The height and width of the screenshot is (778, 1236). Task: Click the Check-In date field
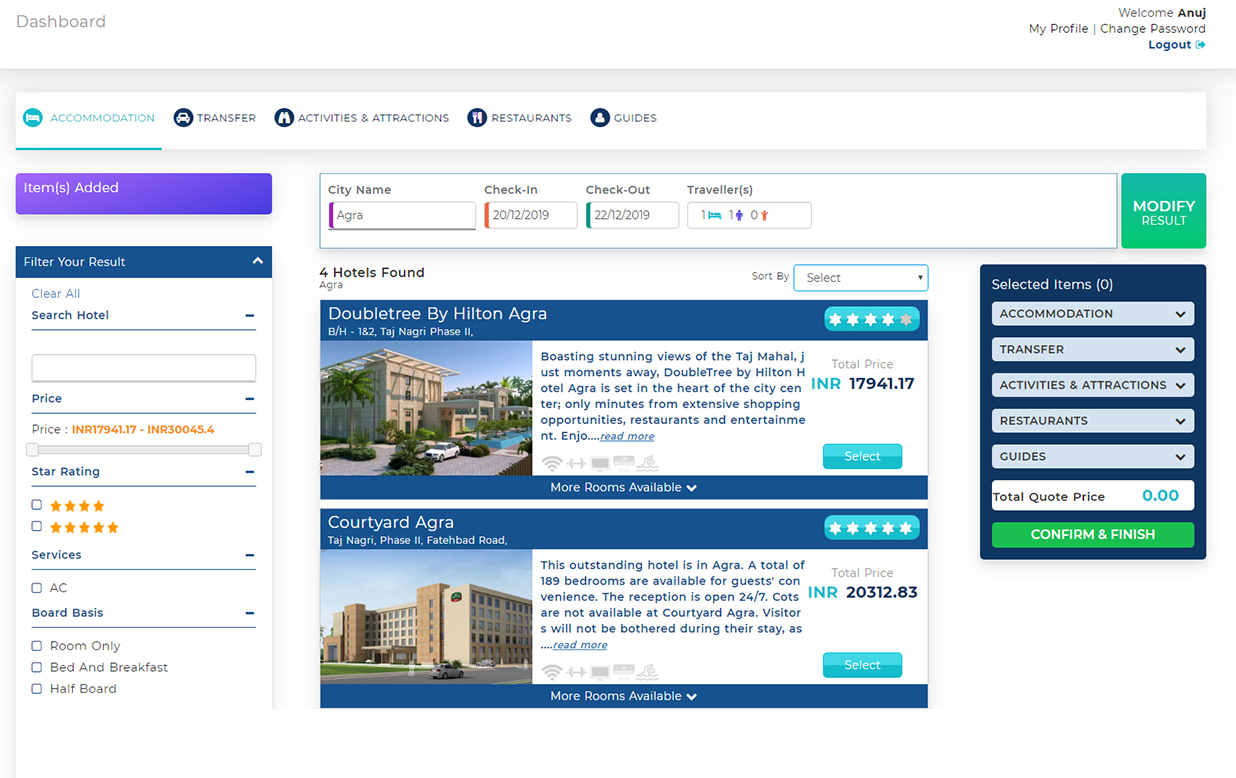click(531, 215)
